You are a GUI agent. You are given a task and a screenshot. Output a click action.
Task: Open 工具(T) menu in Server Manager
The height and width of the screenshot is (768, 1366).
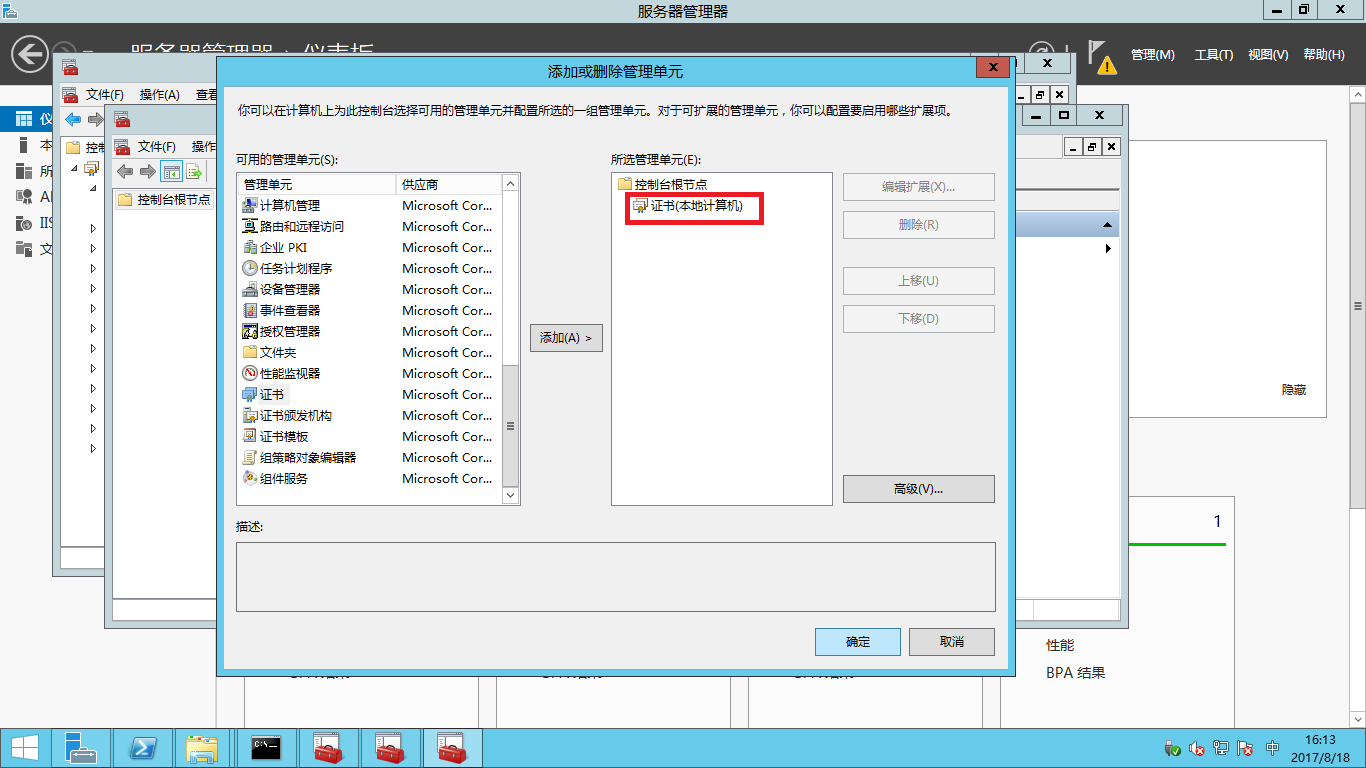coord(1213,55)
